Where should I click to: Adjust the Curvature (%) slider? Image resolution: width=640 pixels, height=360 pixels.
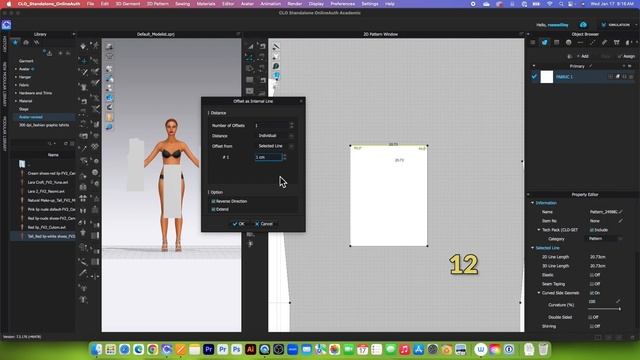[605, 309]
